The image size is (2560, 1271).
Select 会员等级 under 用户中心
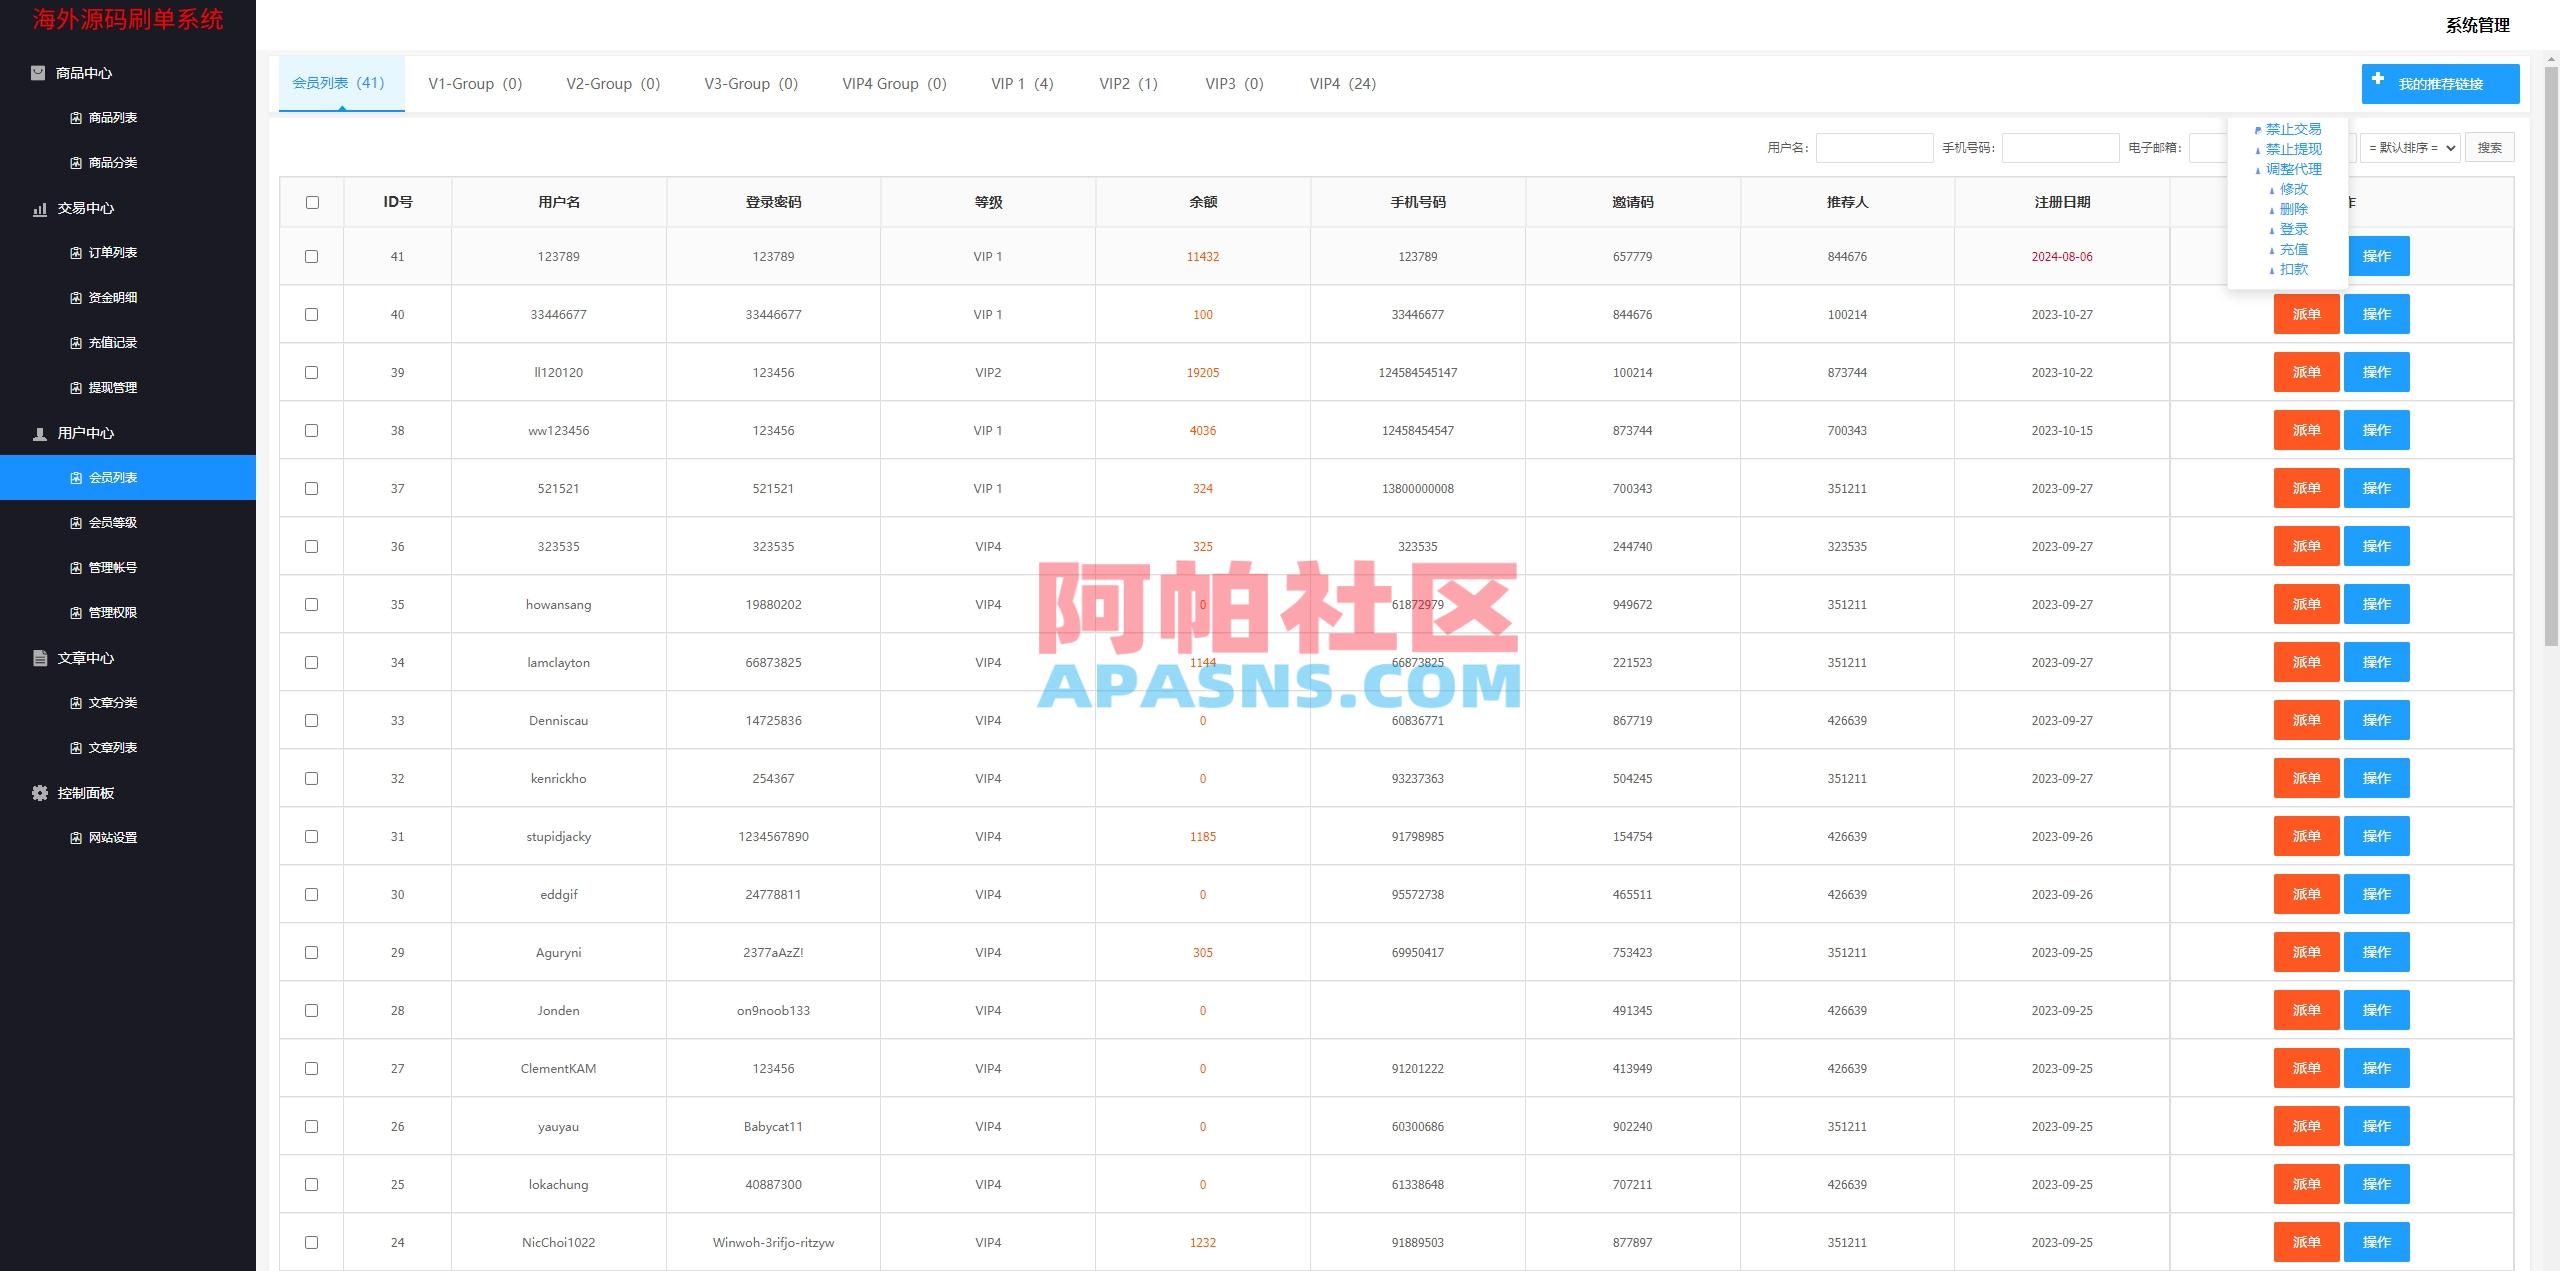(113, 522)
